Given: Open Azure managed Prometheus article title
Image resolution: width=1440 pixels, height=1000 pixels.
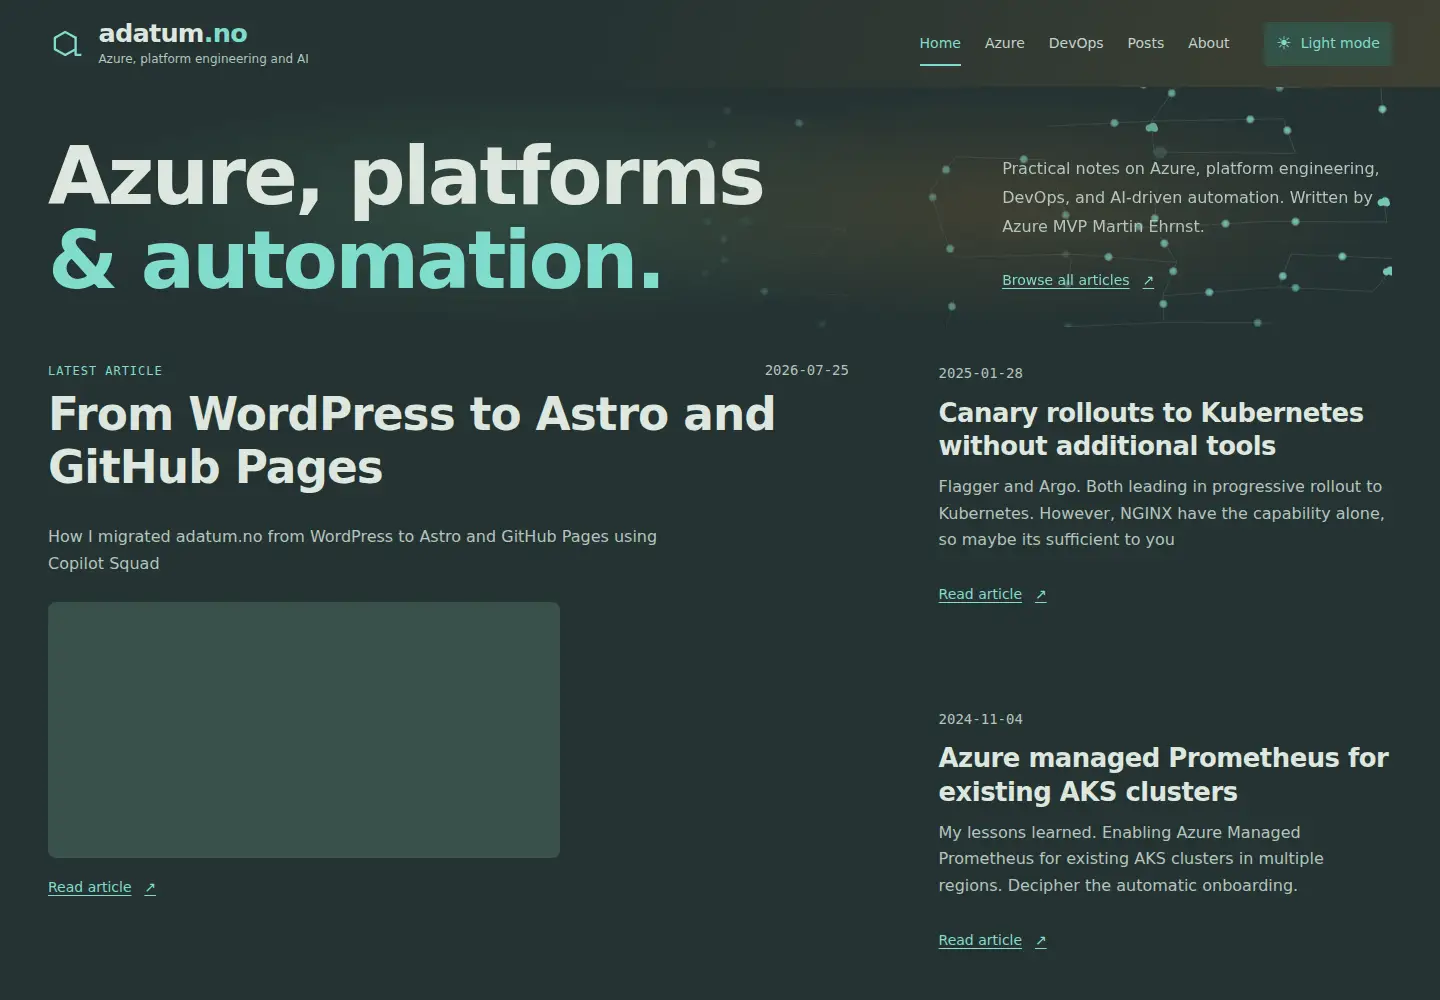Looking at the screenshot, I should [1163, 774].
